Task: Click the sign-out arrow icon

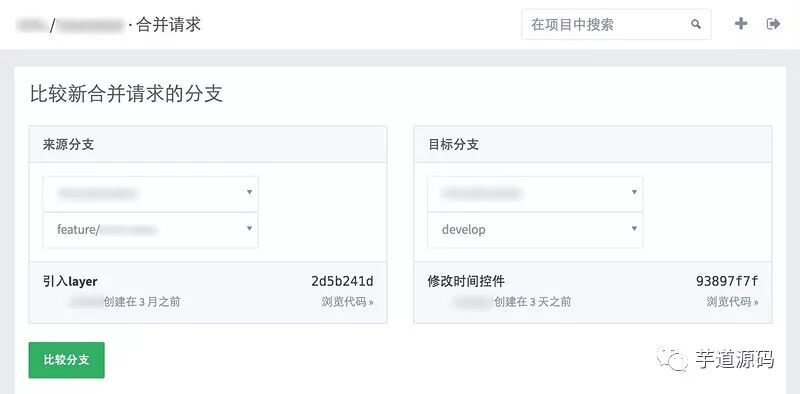Action: coord(773,23)
